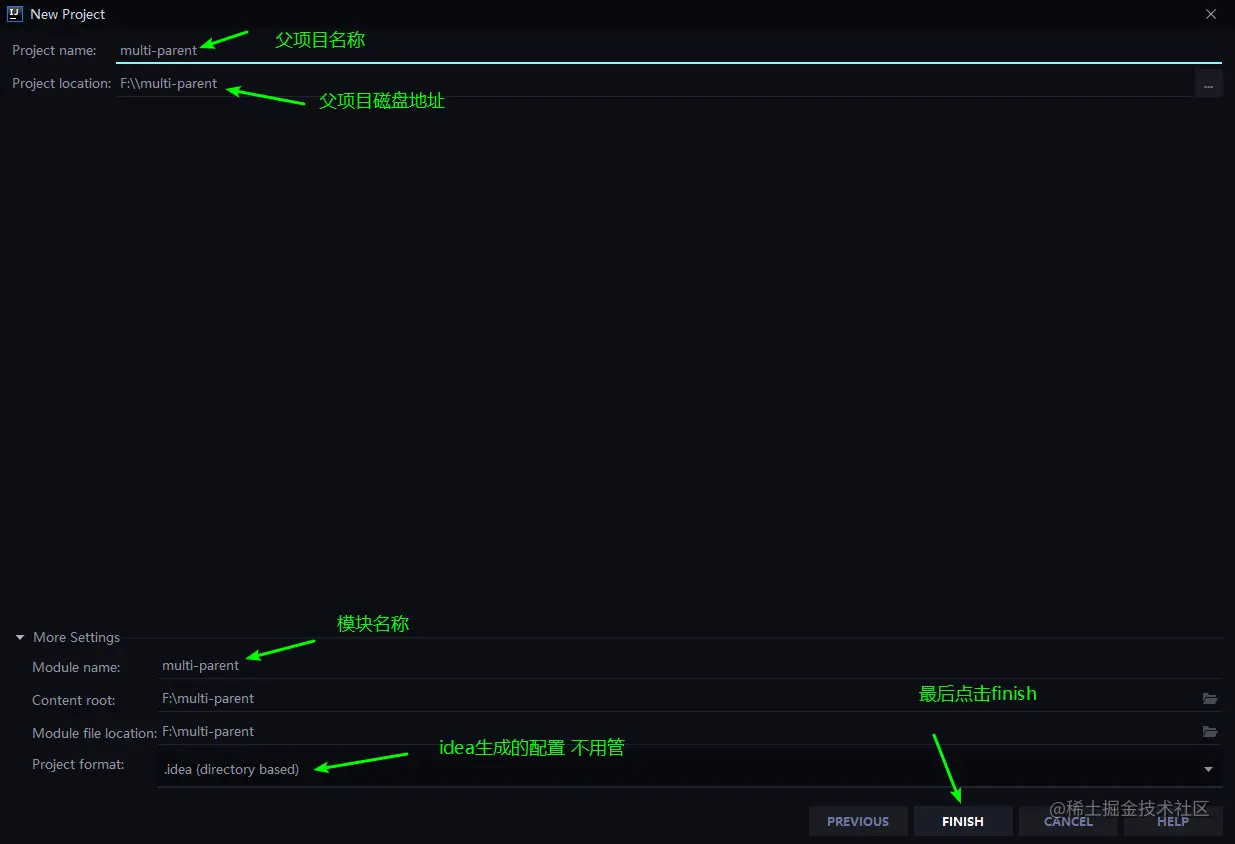Open Help for the New Project dialog

1173,821
